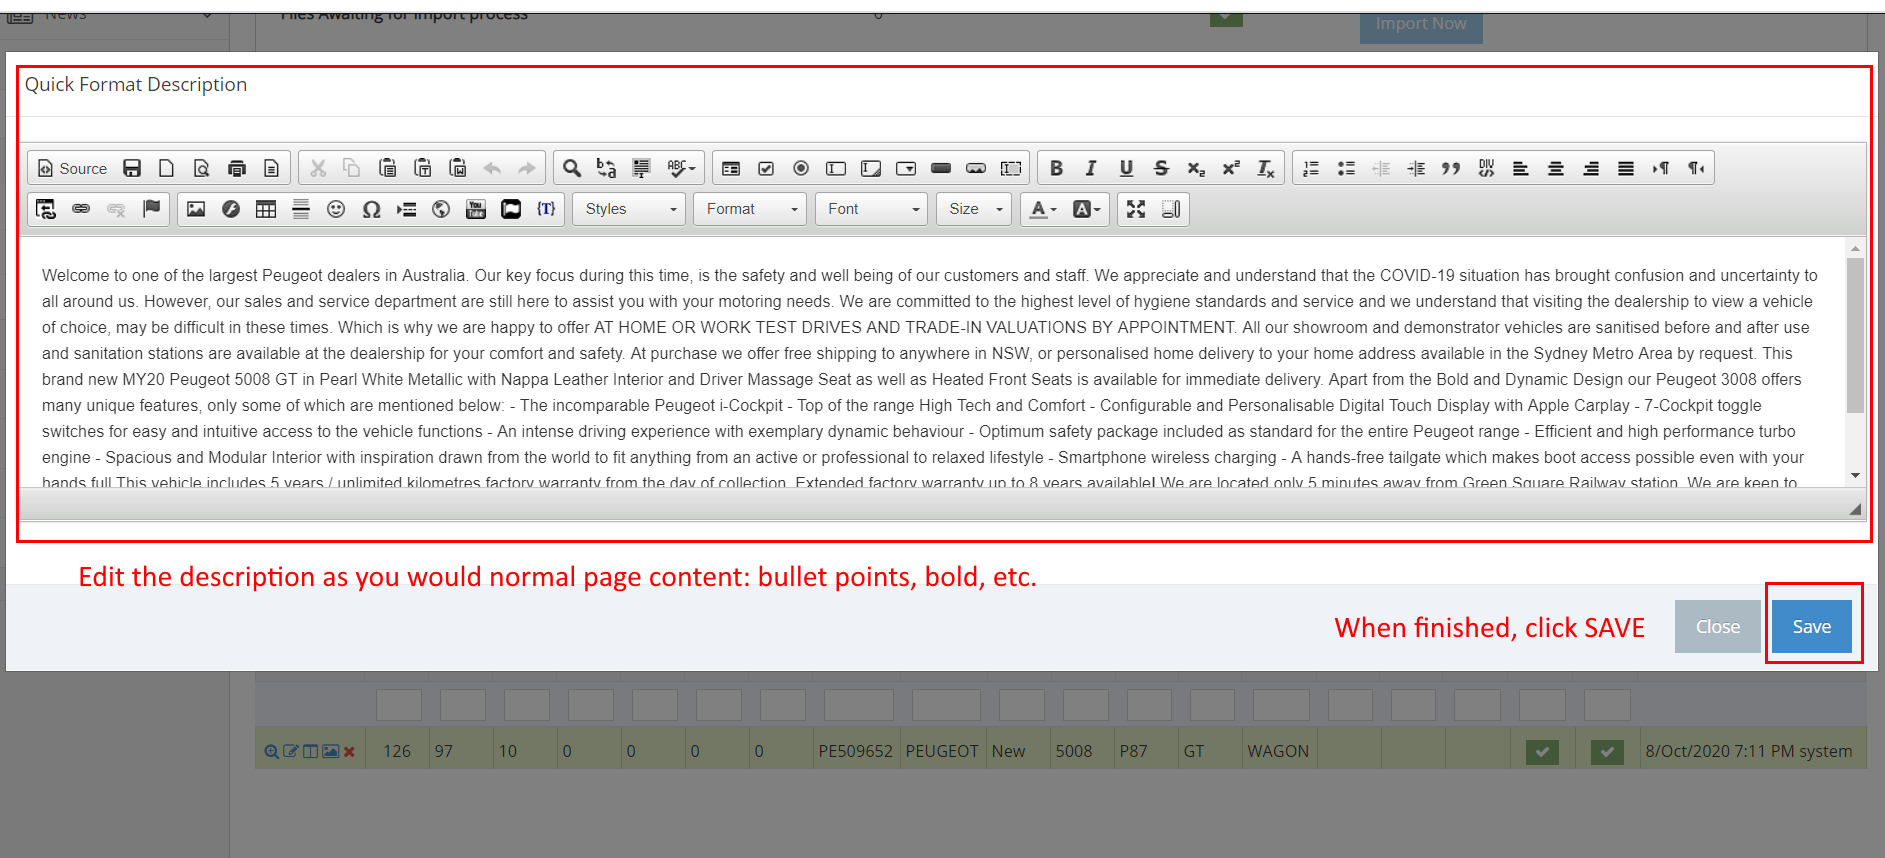Insert a table into the description
This screenshot has height=858, width=1885.
(266, 209)
